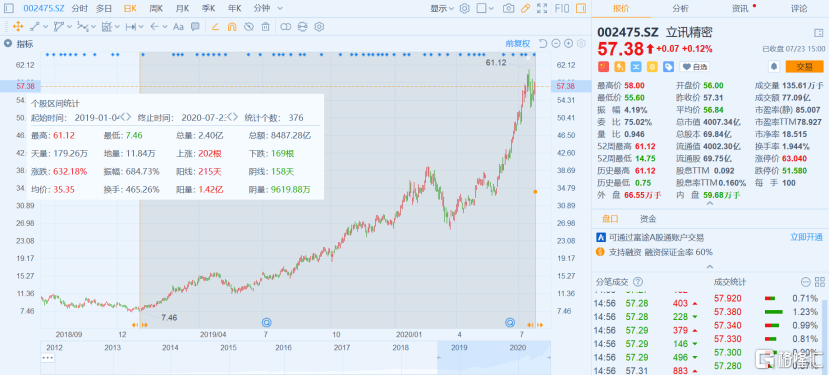830x376 pixels.
Task: Click the orange 交易 trade button
Action: 804,66
